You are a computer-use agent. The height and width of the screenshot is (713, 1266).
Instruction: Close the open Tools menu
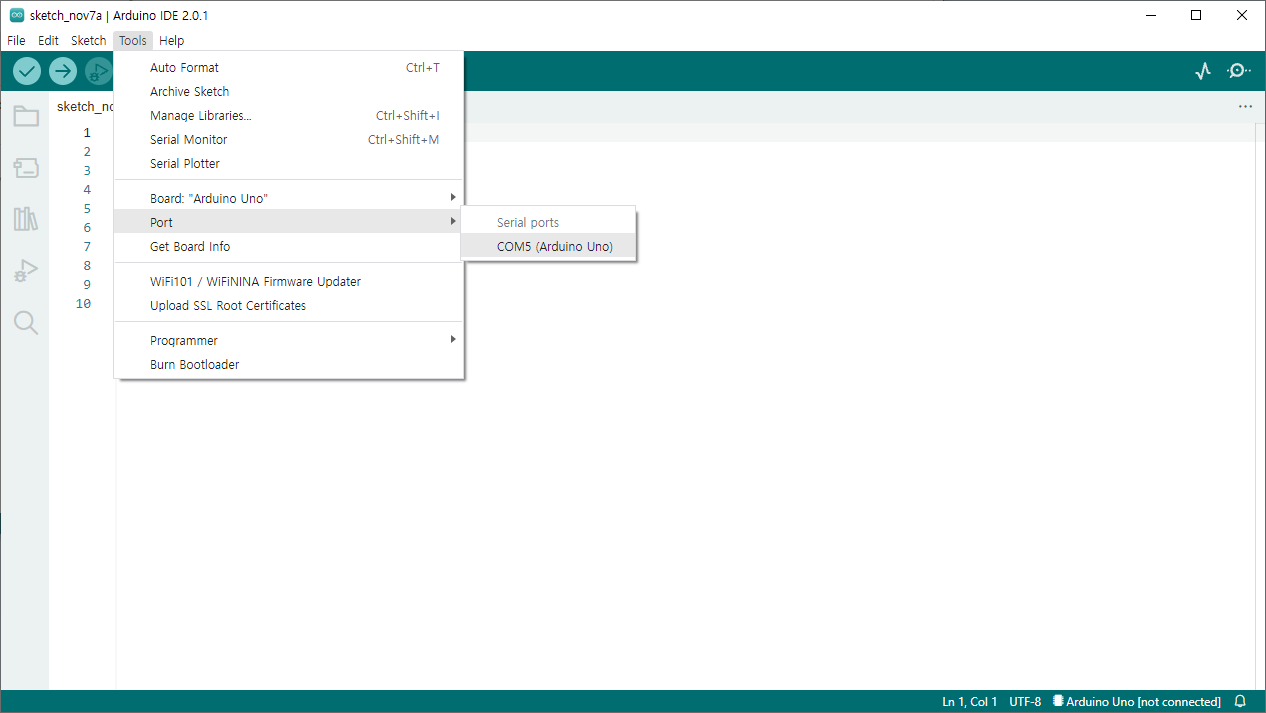[x=133, y=41]
